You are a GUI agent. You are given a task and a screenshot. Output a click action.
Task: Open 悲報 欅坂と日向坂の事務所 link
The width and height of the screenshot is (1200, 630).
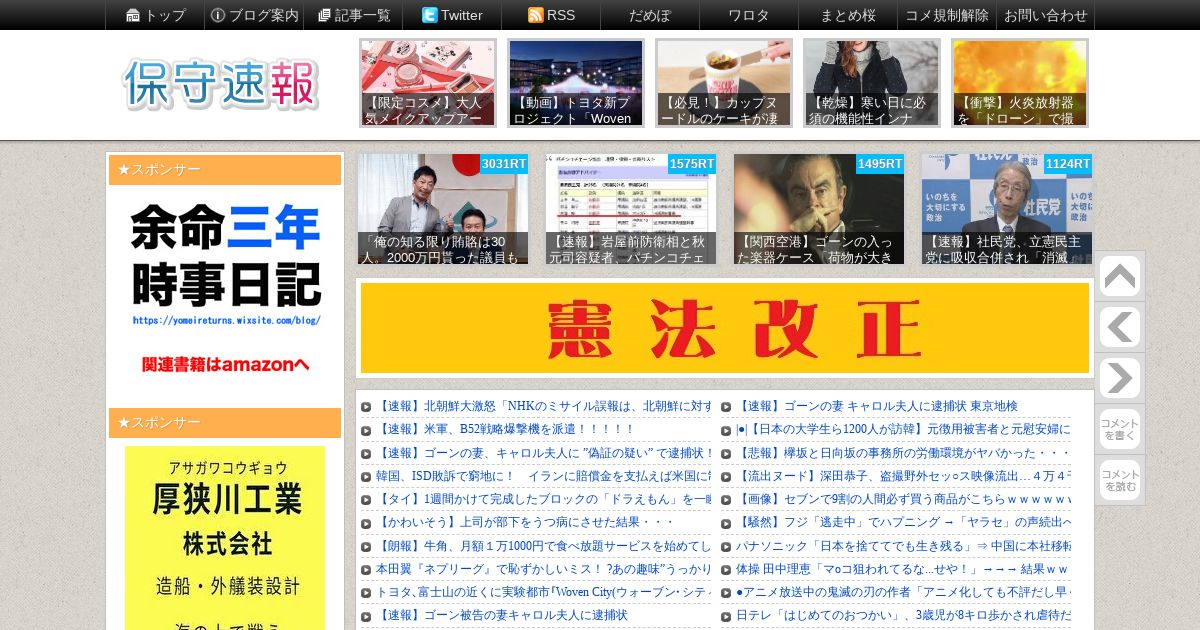[903, 453]
